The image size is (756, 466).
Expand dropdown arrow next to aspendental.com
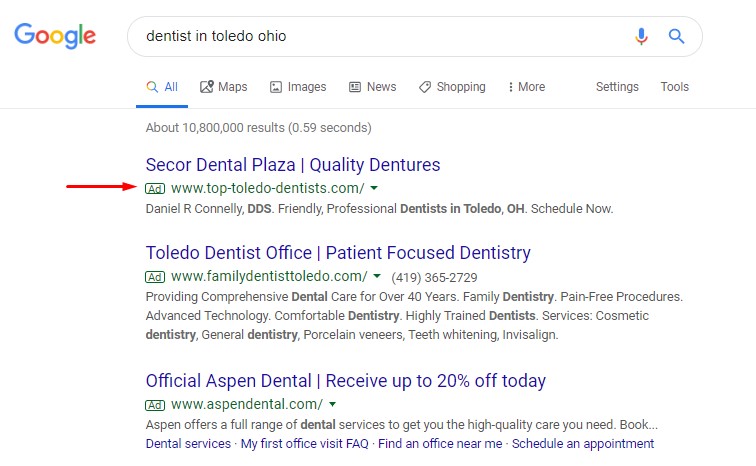click(x=332, y=404)
